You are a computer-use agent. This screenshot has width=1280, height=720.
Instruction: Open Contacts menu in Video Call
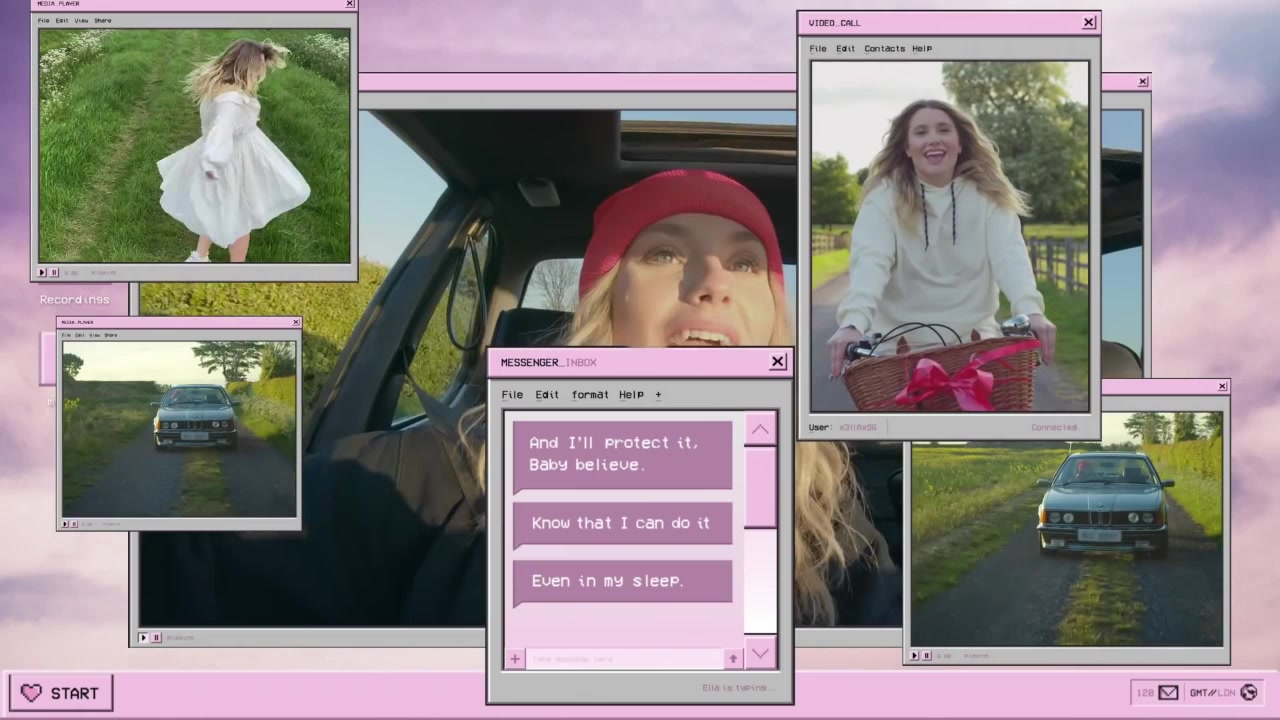[884, 48]
